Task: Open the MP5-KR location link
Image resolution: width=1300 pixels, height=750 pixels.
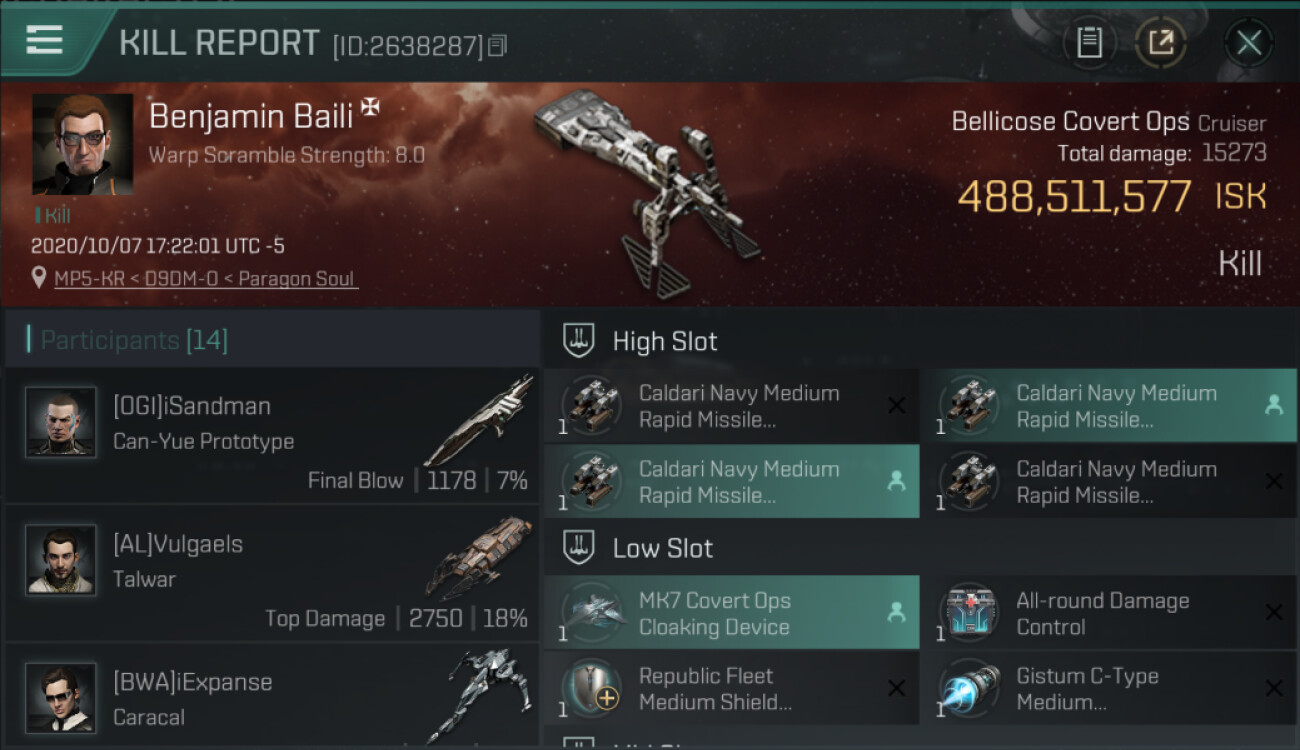Action: (205, 279)
